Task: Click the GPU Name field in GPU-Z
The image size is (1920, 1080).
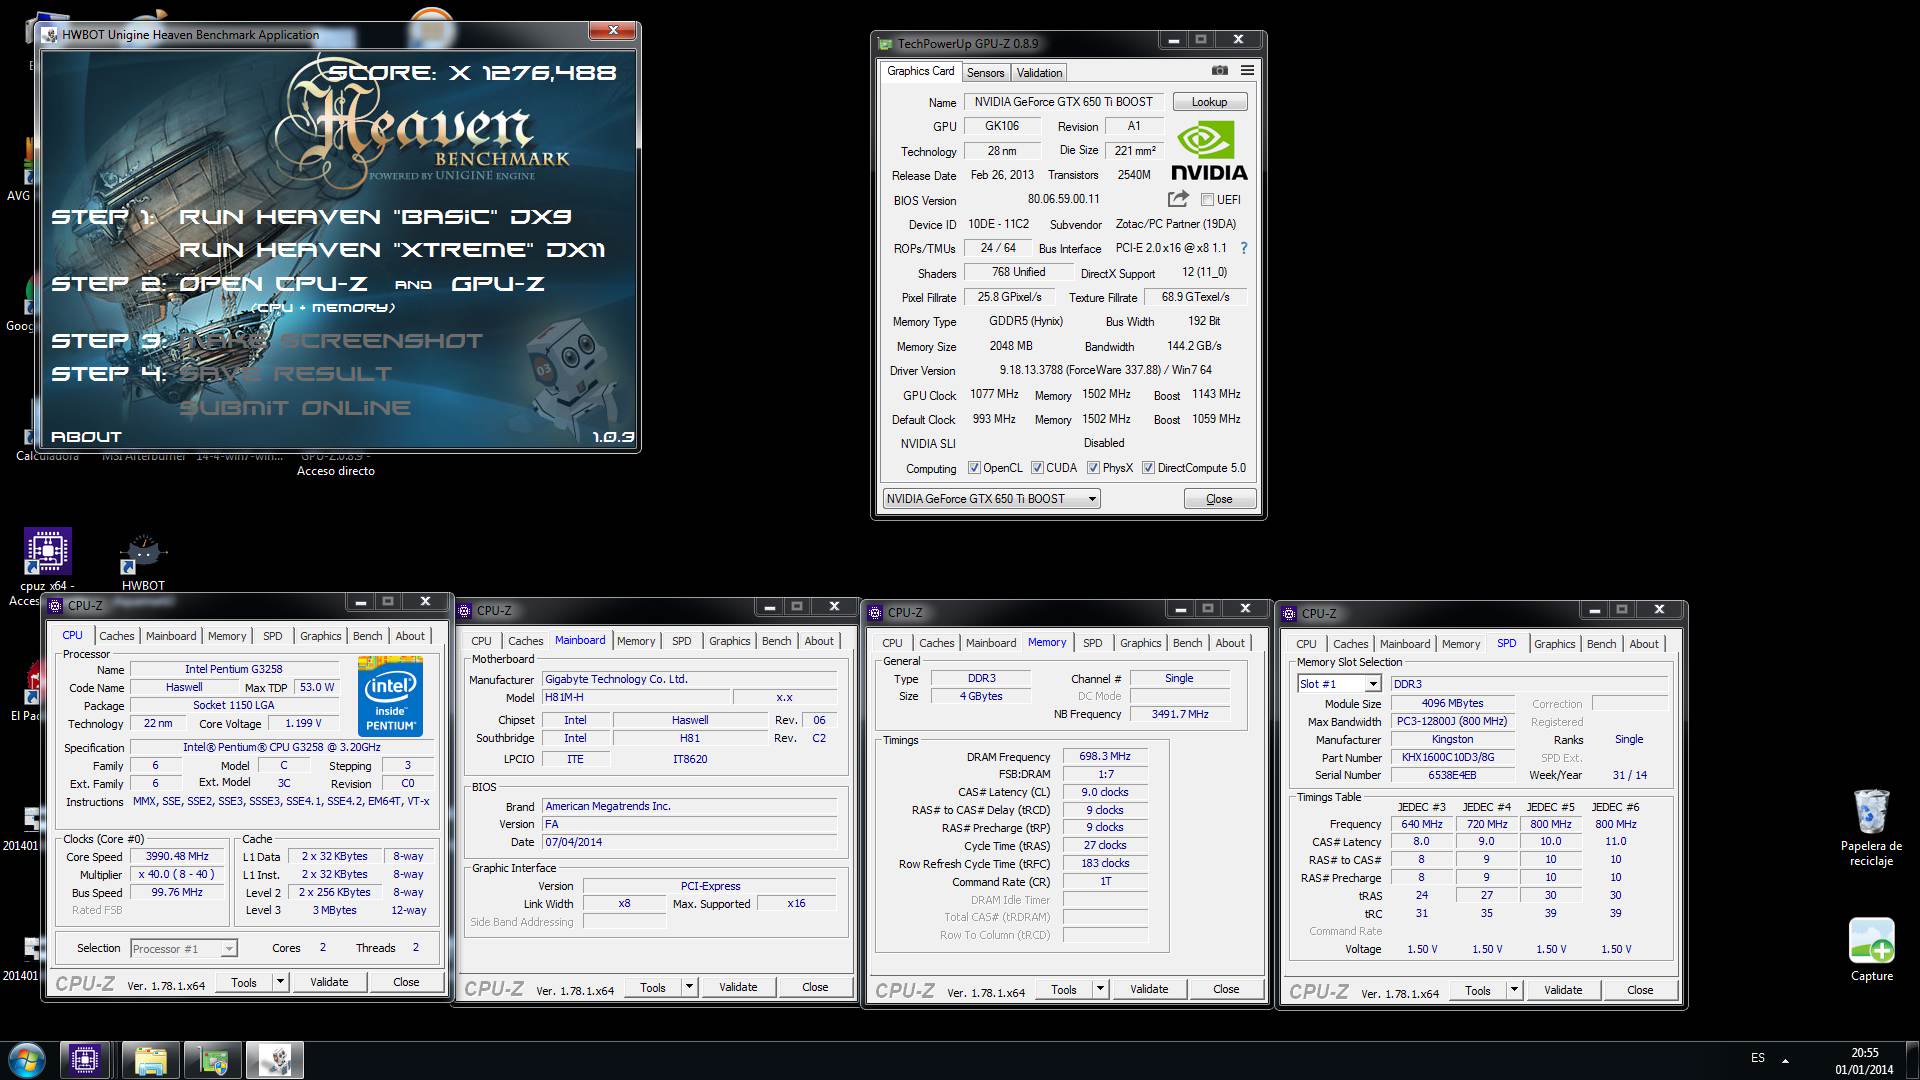Action: coord(1063,102)
